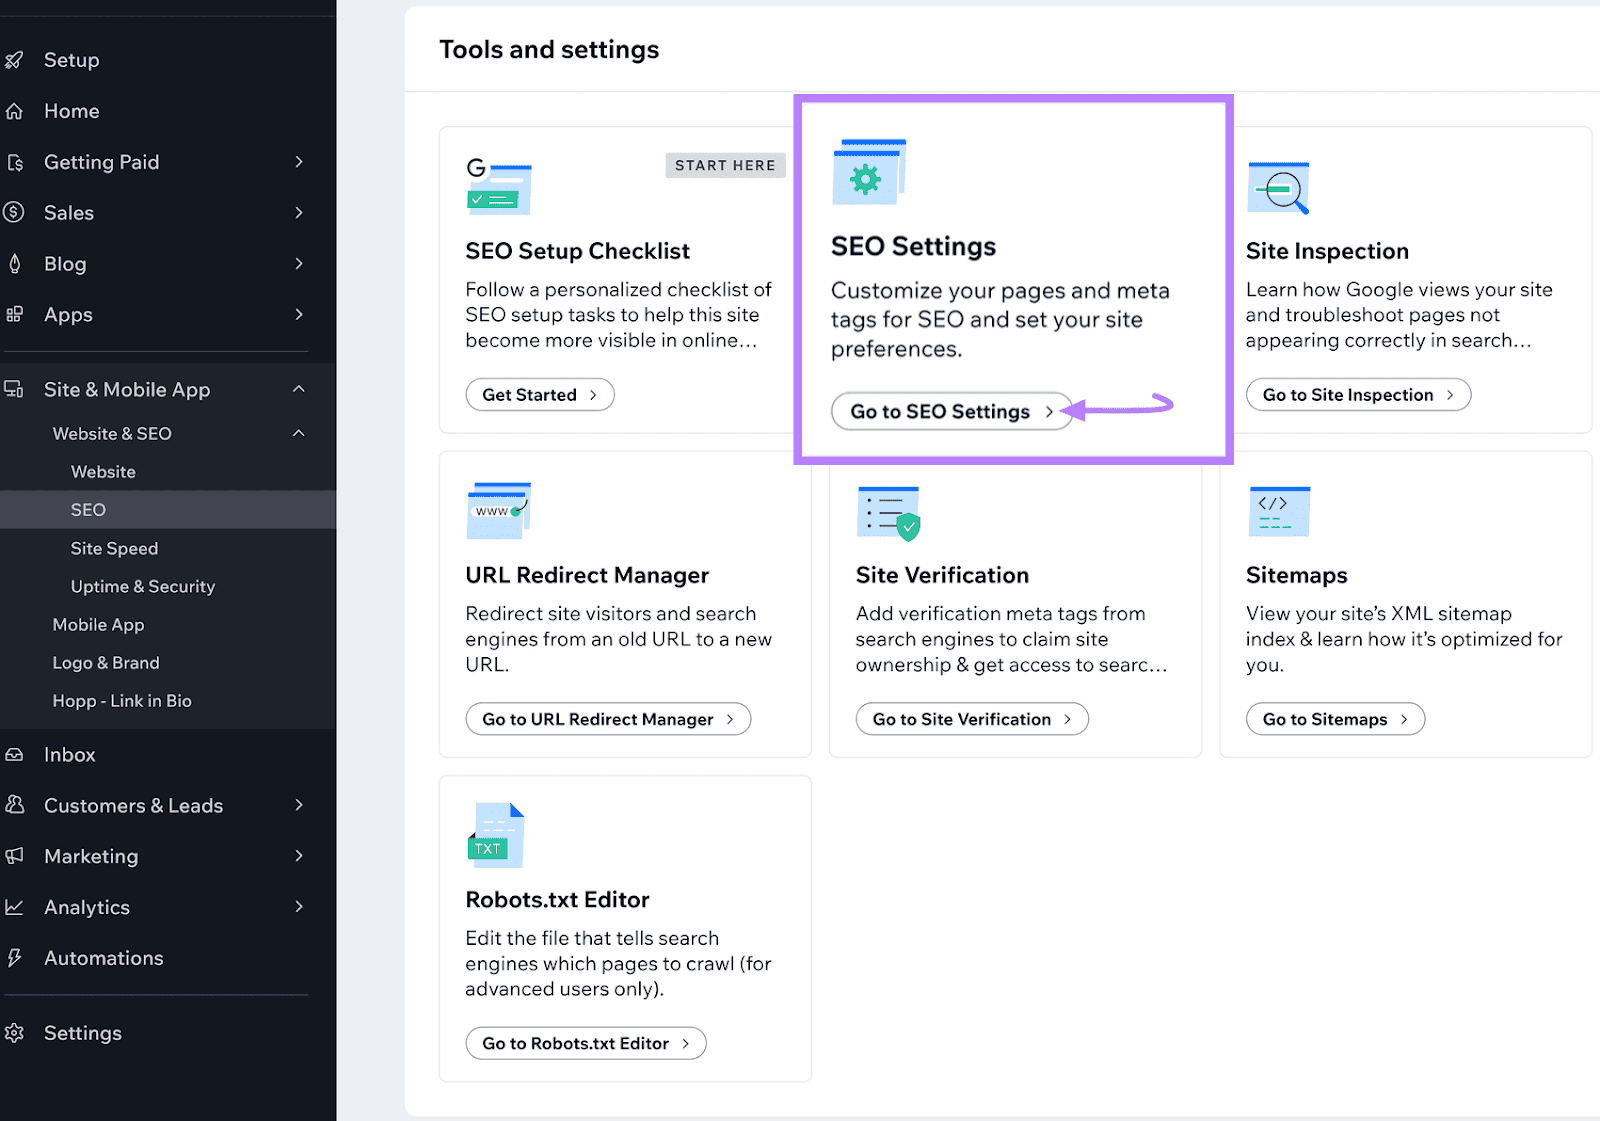1600x1121 pixels.
Task: Click the Sales dollar icon
Action: pos(15,212)
